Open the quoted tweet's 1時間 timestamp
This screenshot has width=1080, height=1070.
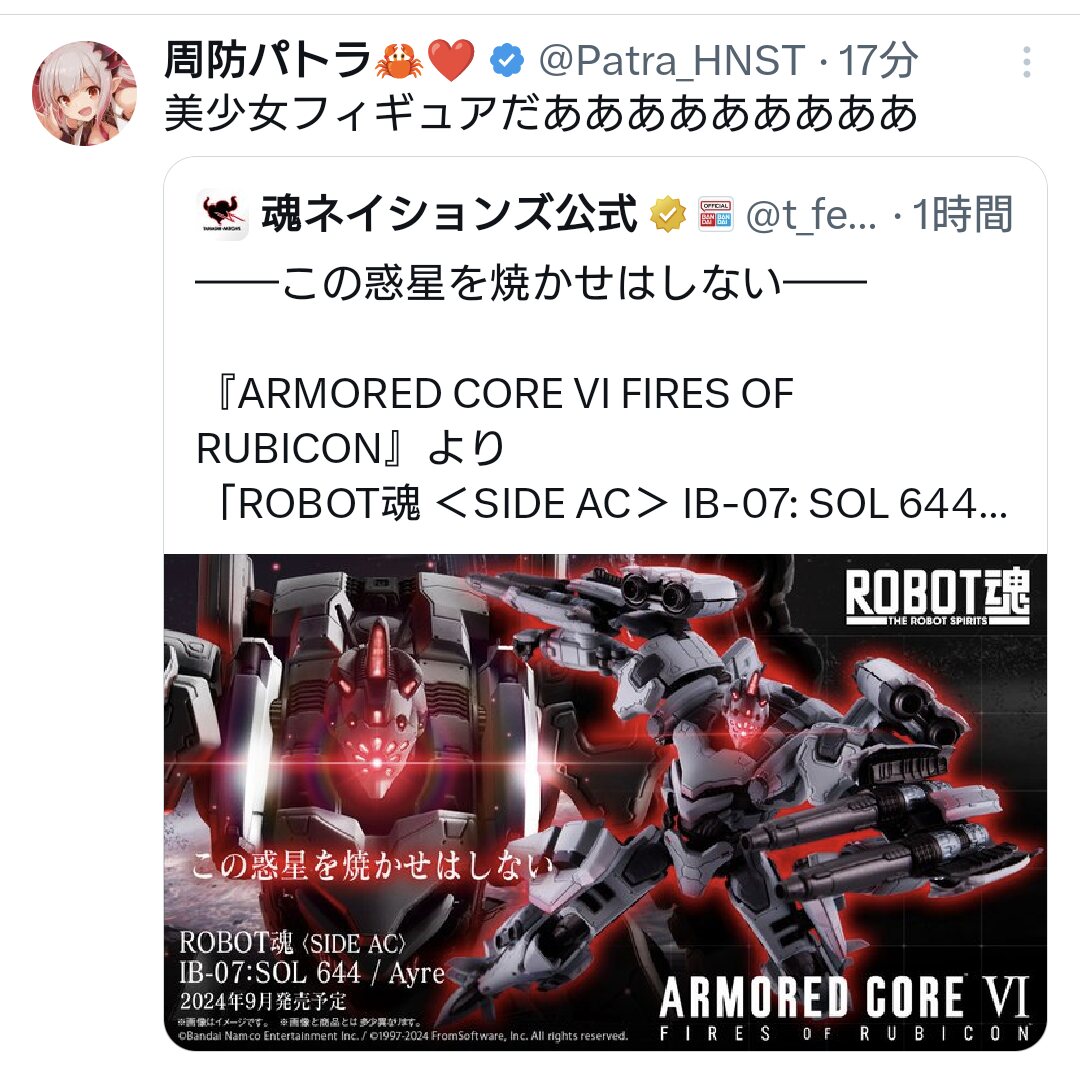click(x=962, y=215)
